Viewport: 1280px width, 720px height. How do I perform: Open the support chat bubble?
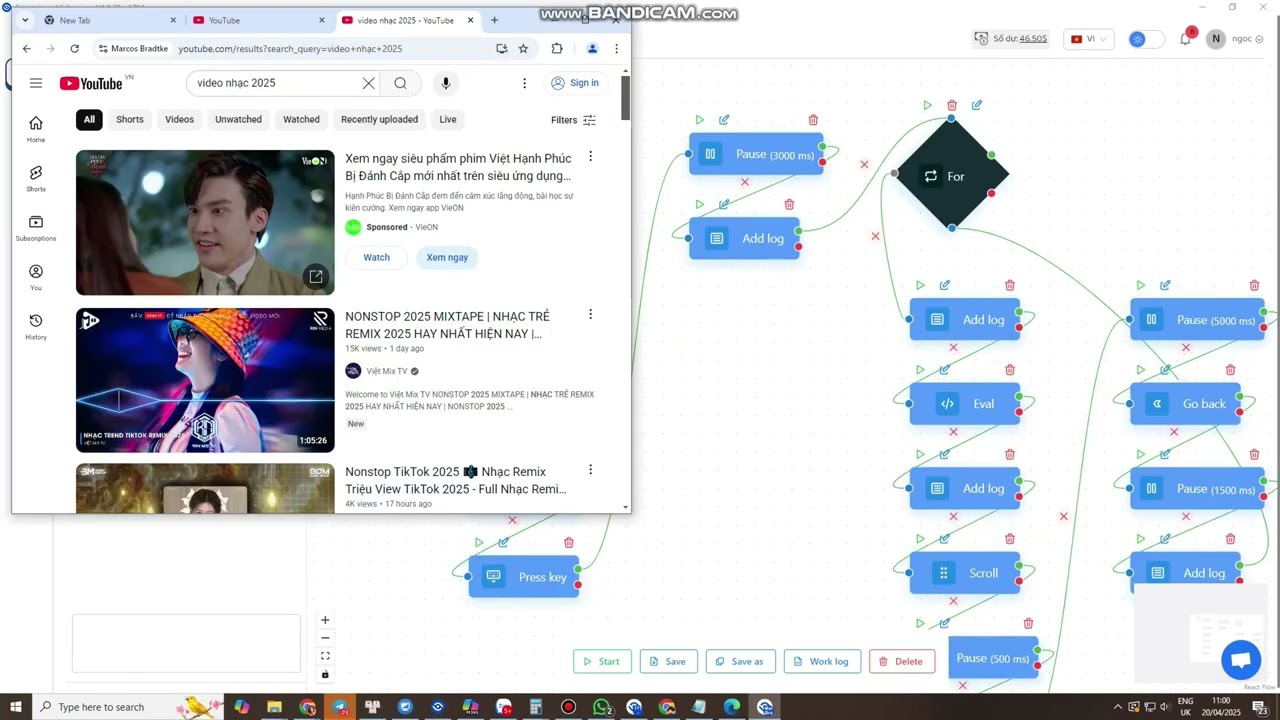click(1241, 660)
